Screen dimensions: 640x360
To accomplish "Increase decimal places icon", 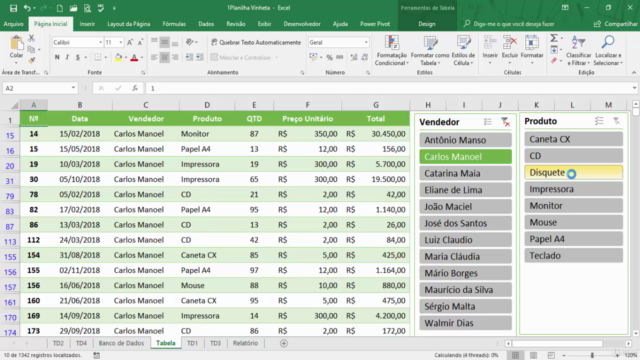I will point(353,58).
